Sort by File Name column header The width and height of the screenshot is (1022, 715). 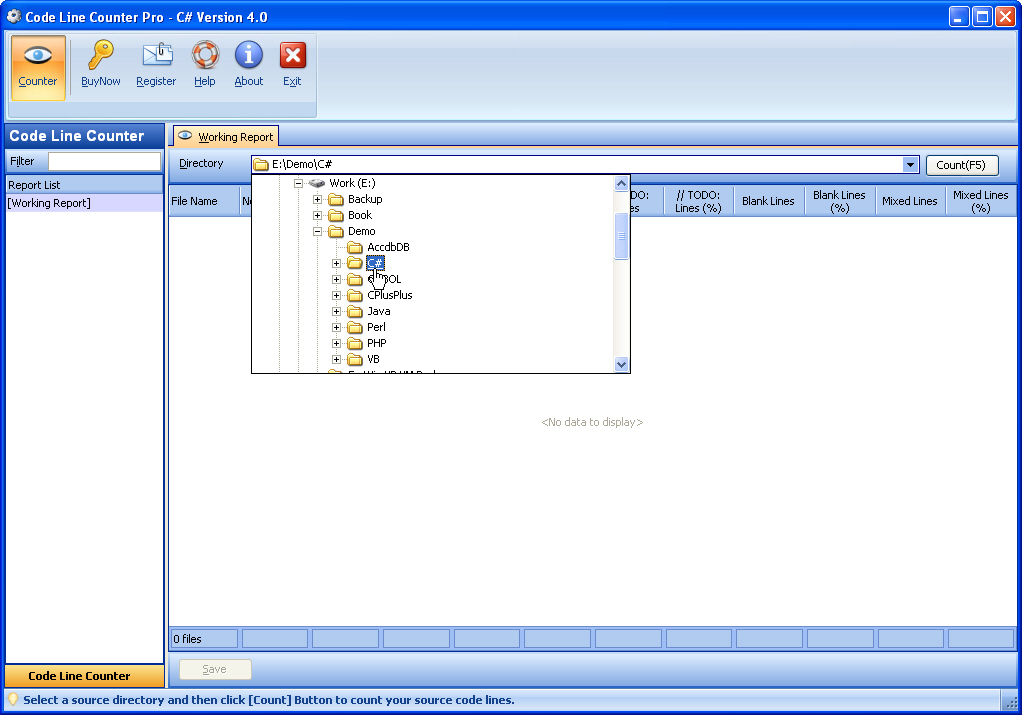tap(204, 201)
